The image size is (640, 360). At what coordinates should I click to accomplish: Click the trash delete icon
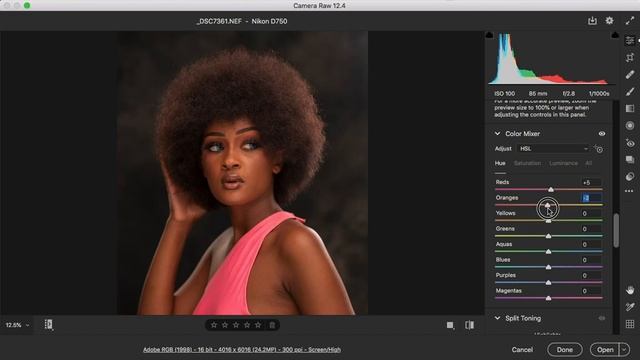click(x=272, y=325)
